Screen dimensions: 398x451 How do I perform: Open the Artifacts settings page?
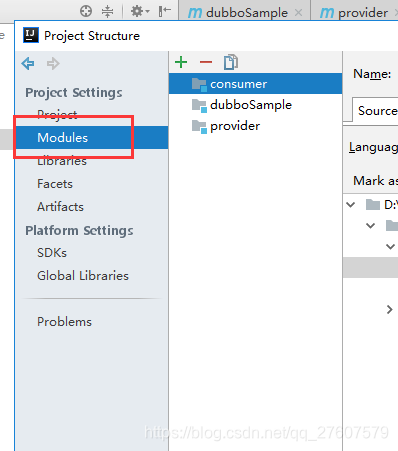click(60, 207)
